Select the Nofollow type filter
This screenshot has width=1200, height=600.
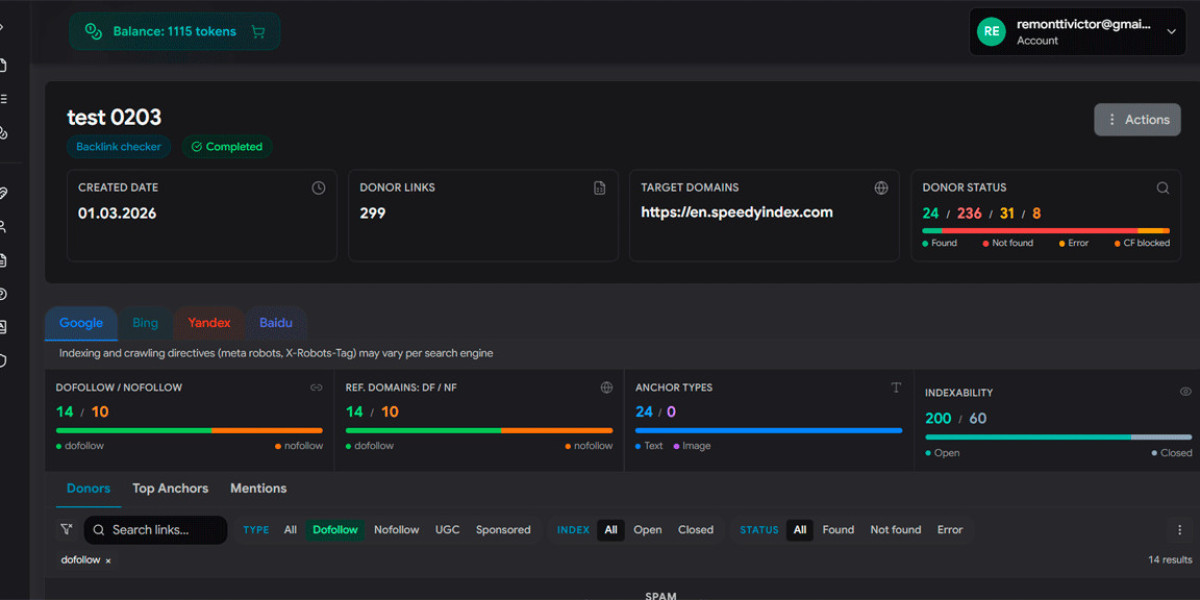396,530
